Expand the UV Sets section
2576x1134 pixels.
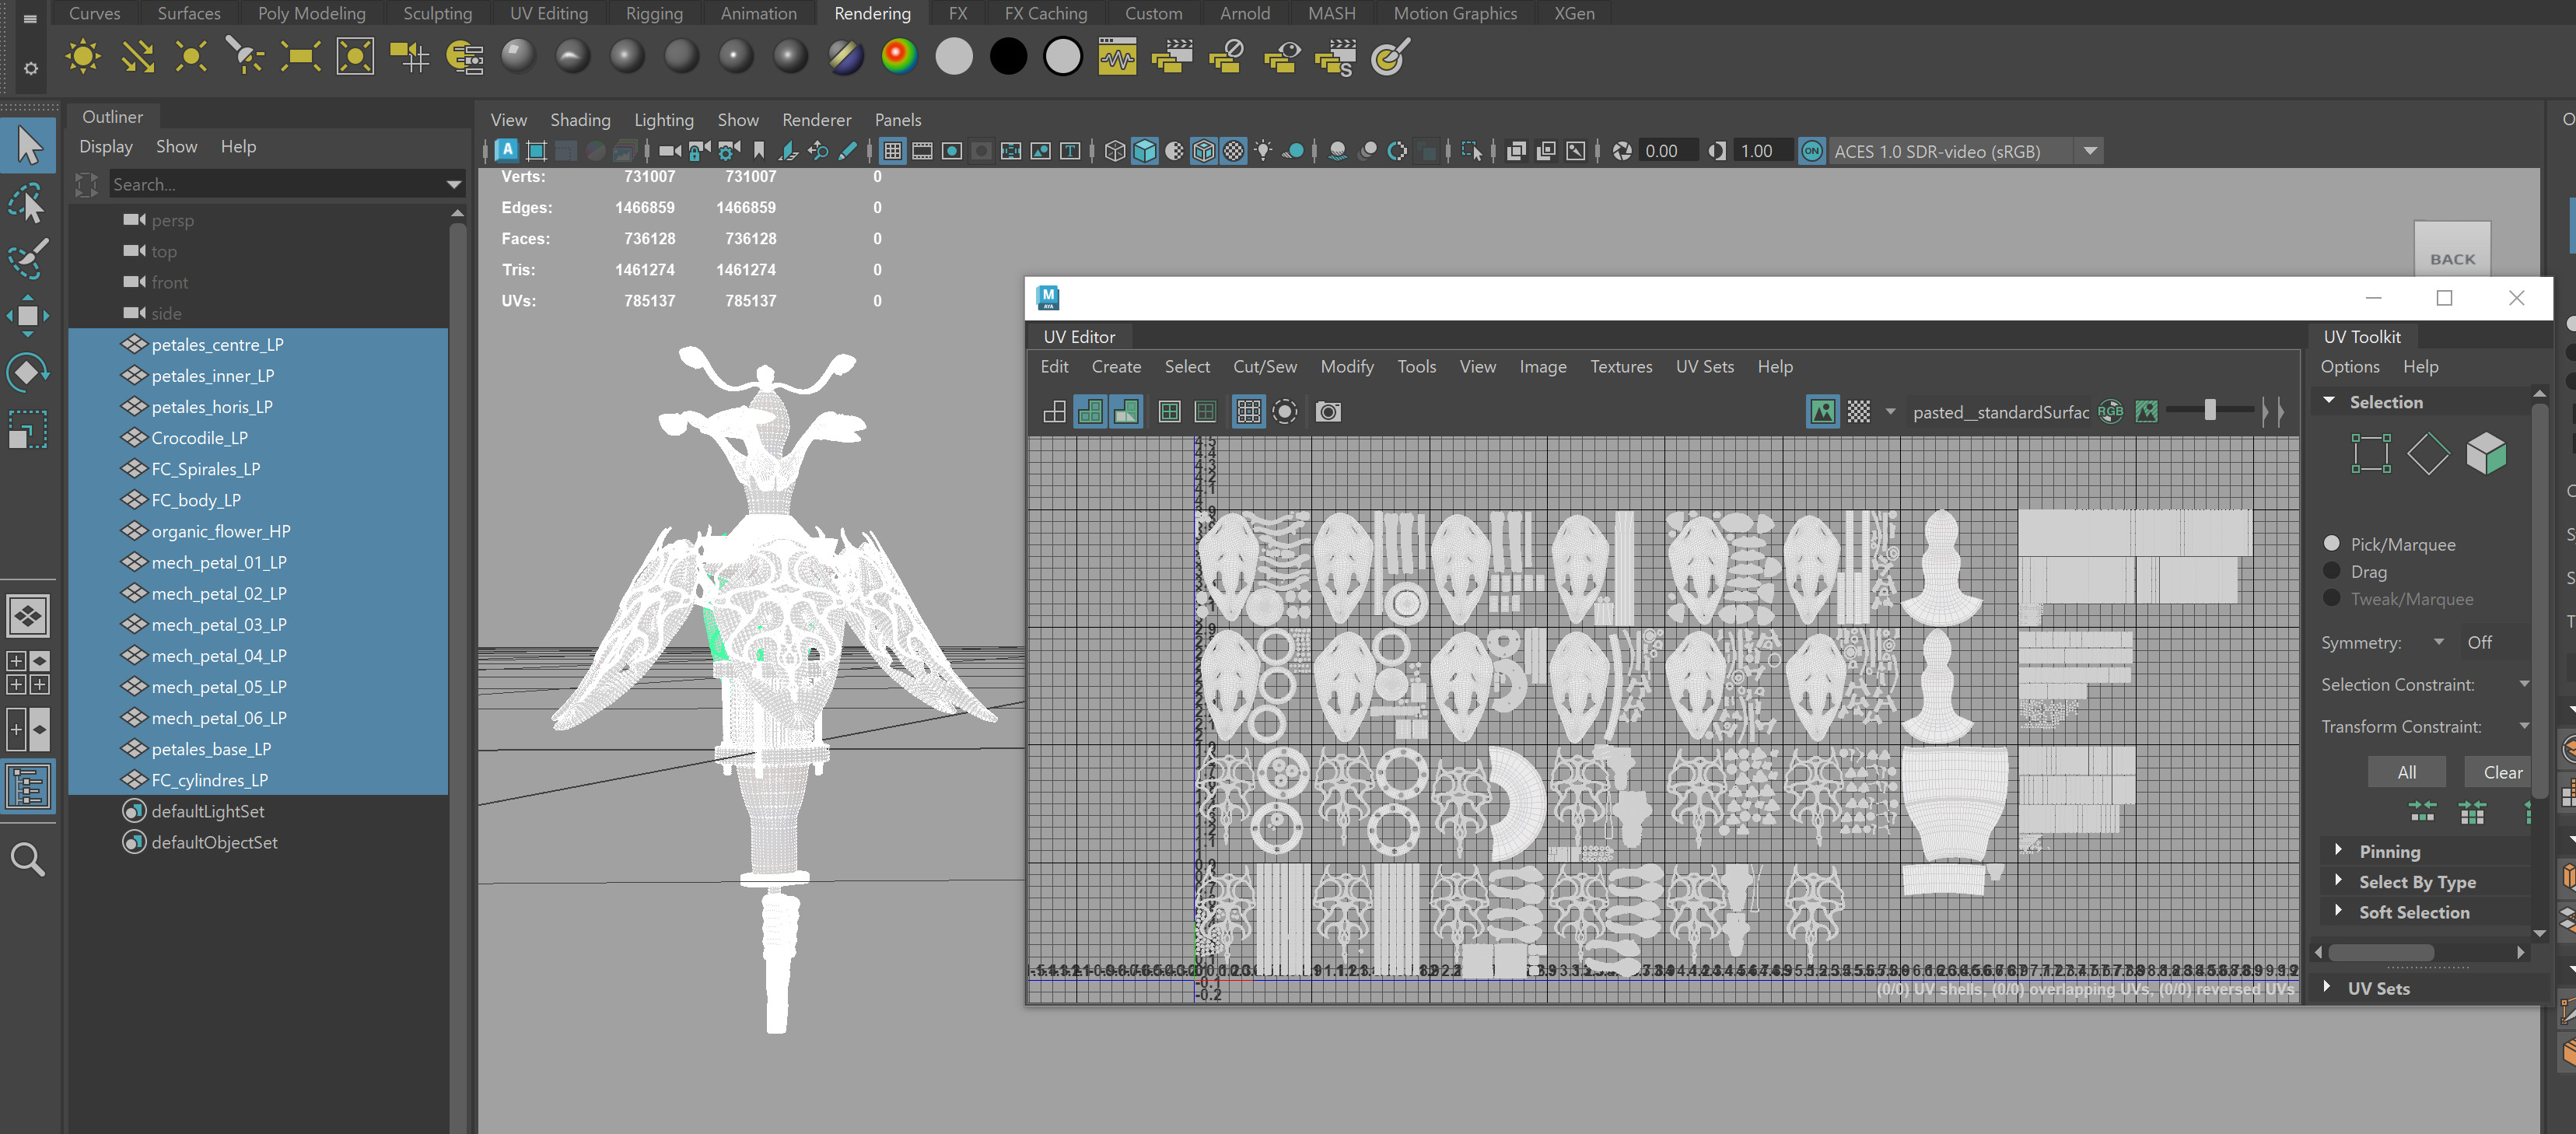pos(2327,987)
